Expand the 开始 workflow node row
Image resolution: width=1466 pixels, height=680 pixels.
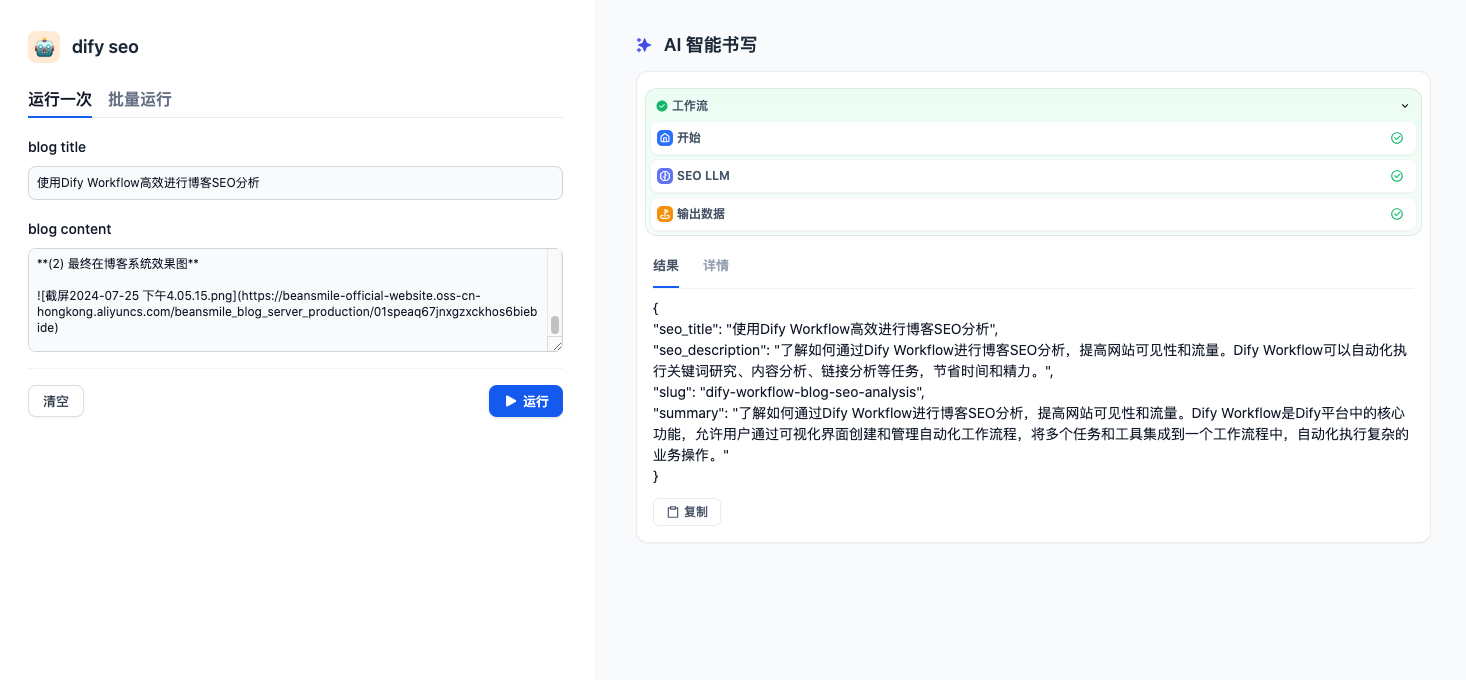tap(1033, 138)
